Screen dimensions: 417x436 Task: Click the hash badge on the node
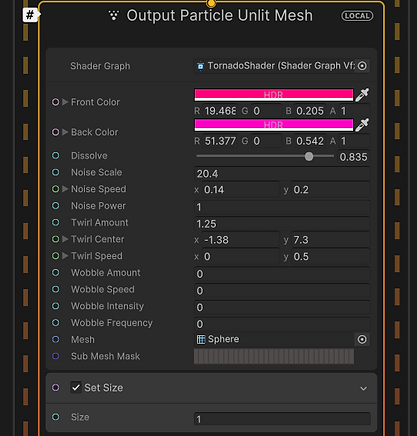tap(30, 15)
